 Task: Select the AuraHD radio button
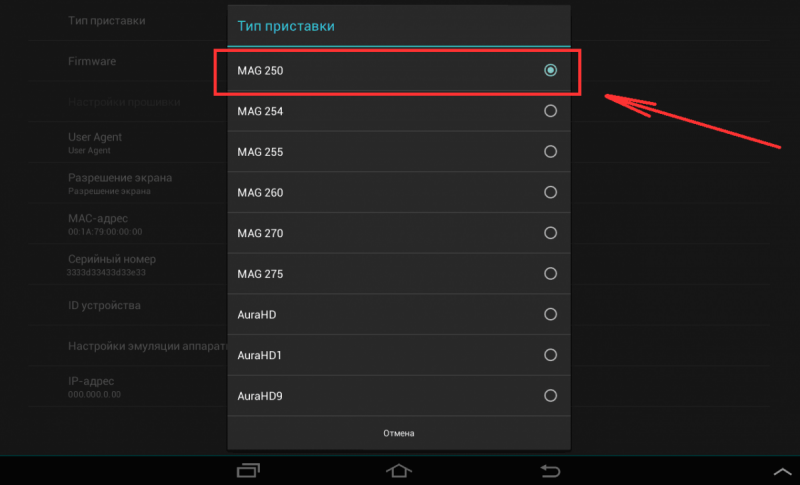pyautogui.click(x=550, y=314)
